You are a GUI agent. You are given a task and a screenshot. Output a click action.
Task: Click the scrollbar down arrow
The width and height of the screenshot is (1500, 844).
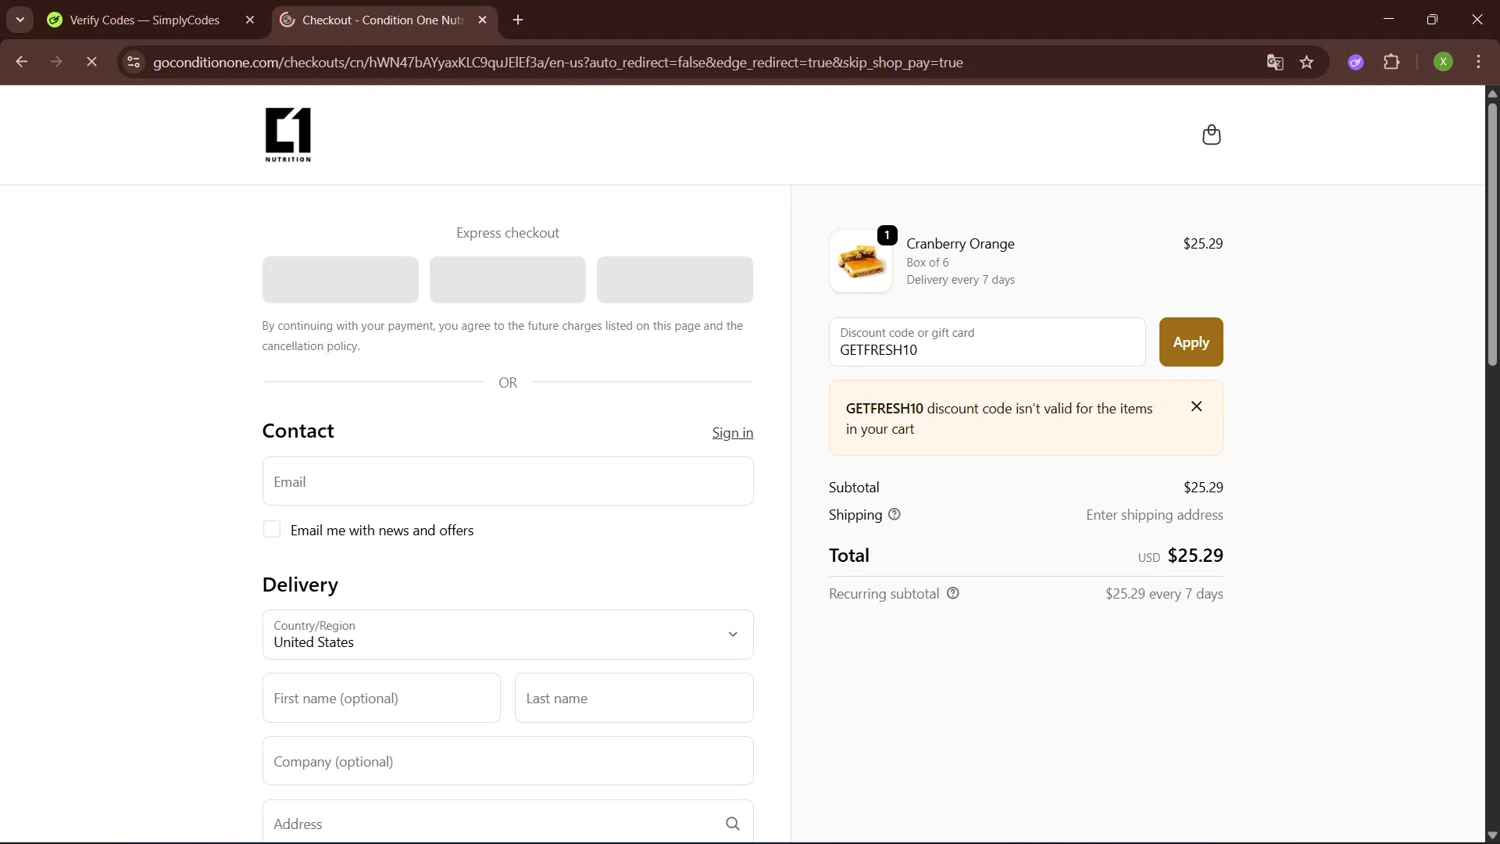tap(1492, 835)
